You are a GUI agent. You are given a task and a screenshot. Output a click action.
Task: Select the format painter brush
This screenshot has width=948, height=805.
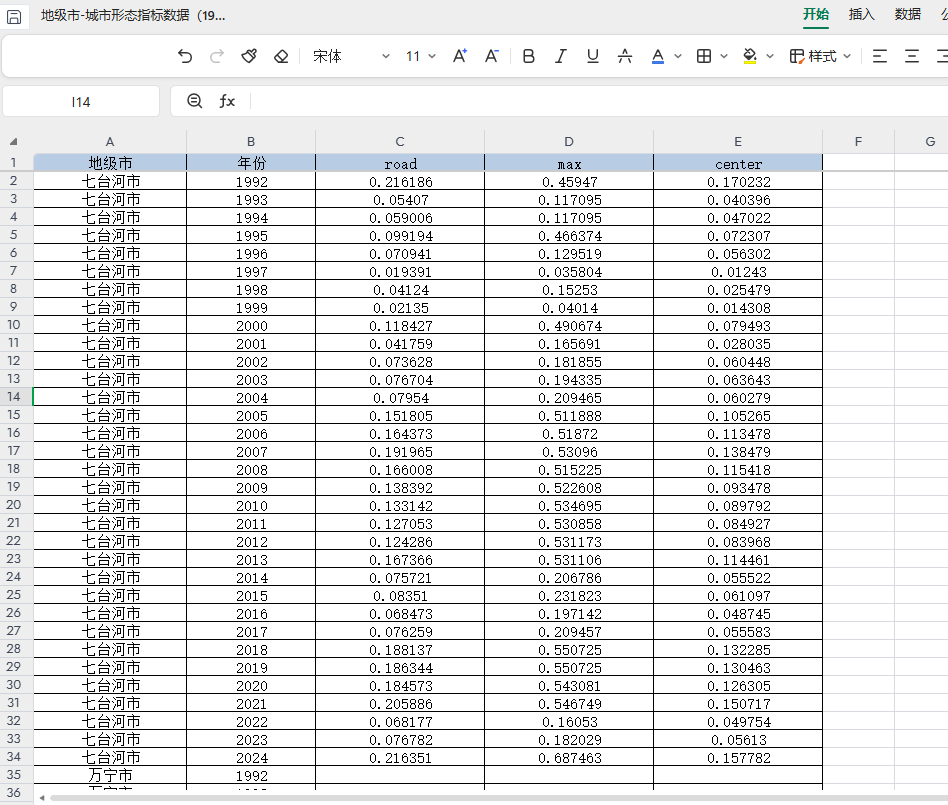tap(249, 56)
